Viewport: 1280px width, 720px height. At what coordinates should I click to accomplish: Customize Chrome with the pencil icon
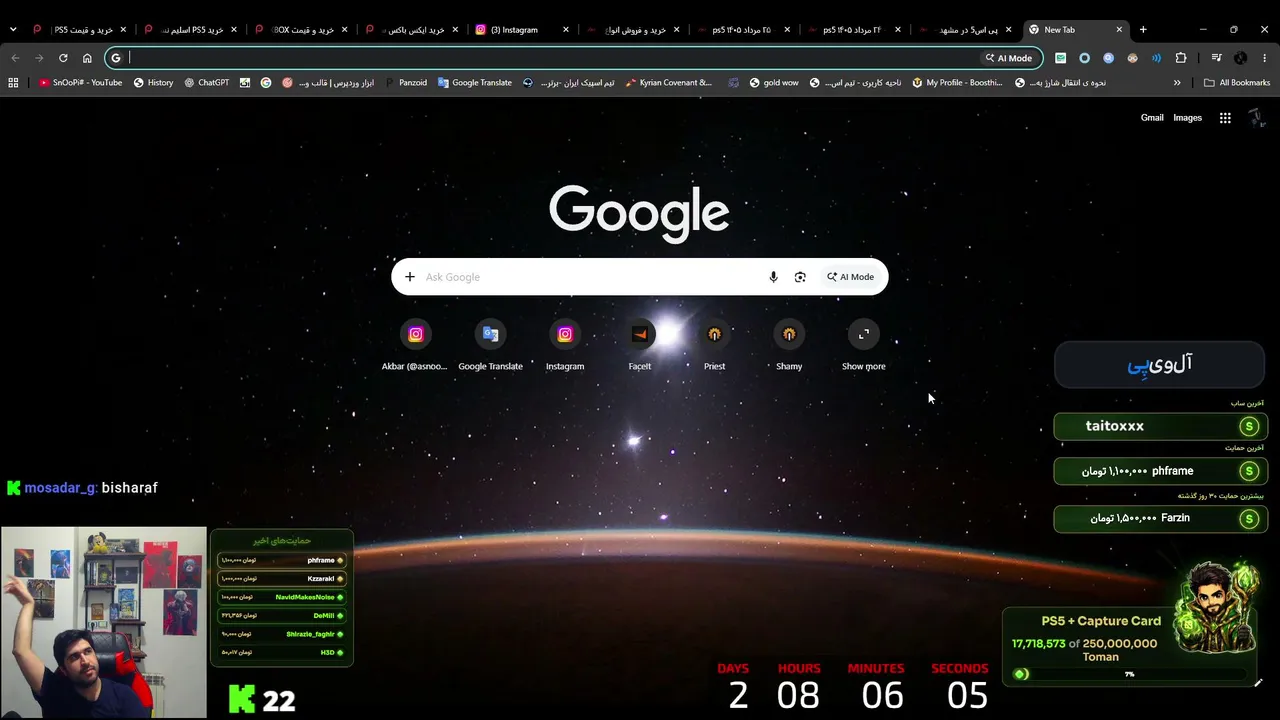click(1258, 683)
